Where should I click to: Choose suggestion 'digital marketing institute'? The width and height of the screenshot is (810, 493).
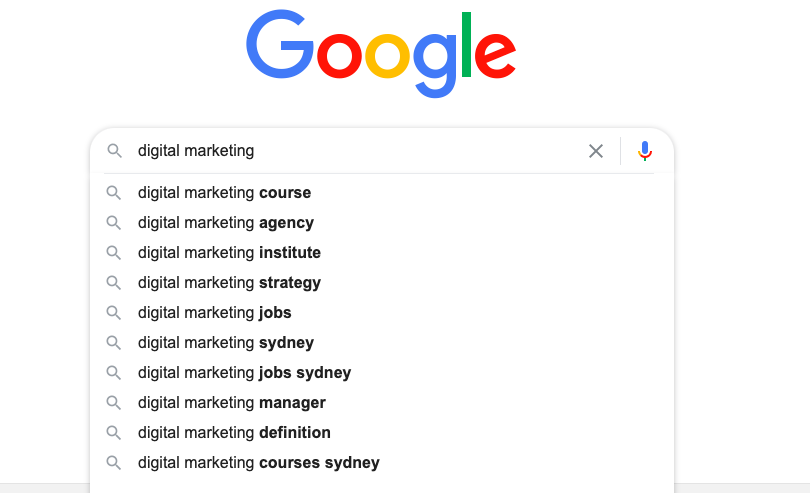pyautogui.click(x=229, y=253)
